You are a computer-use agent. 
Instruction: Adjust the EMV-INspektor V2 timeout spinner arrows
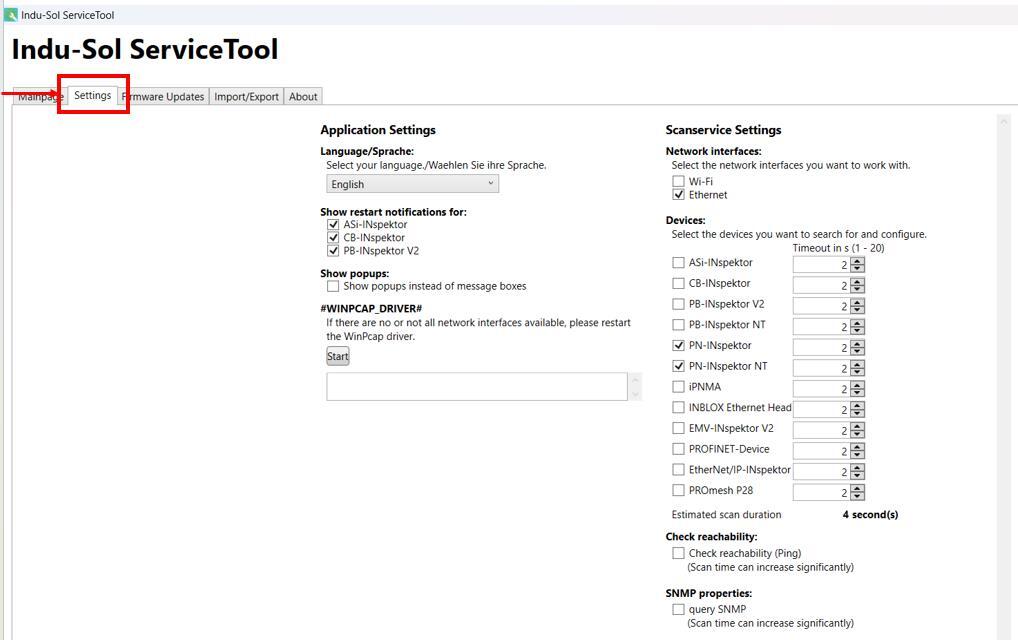click(x=858, y=431)
